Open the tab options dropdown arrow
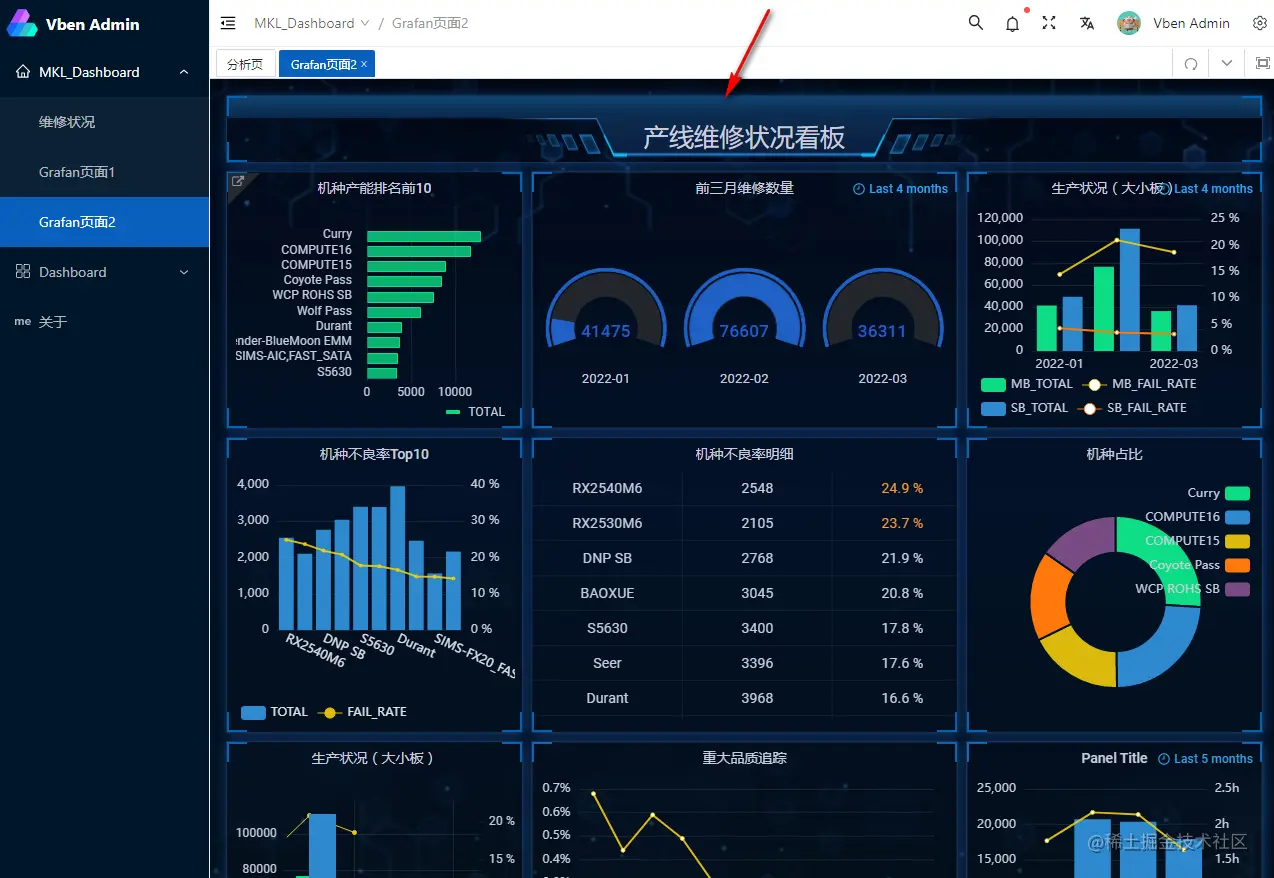 1227,63
